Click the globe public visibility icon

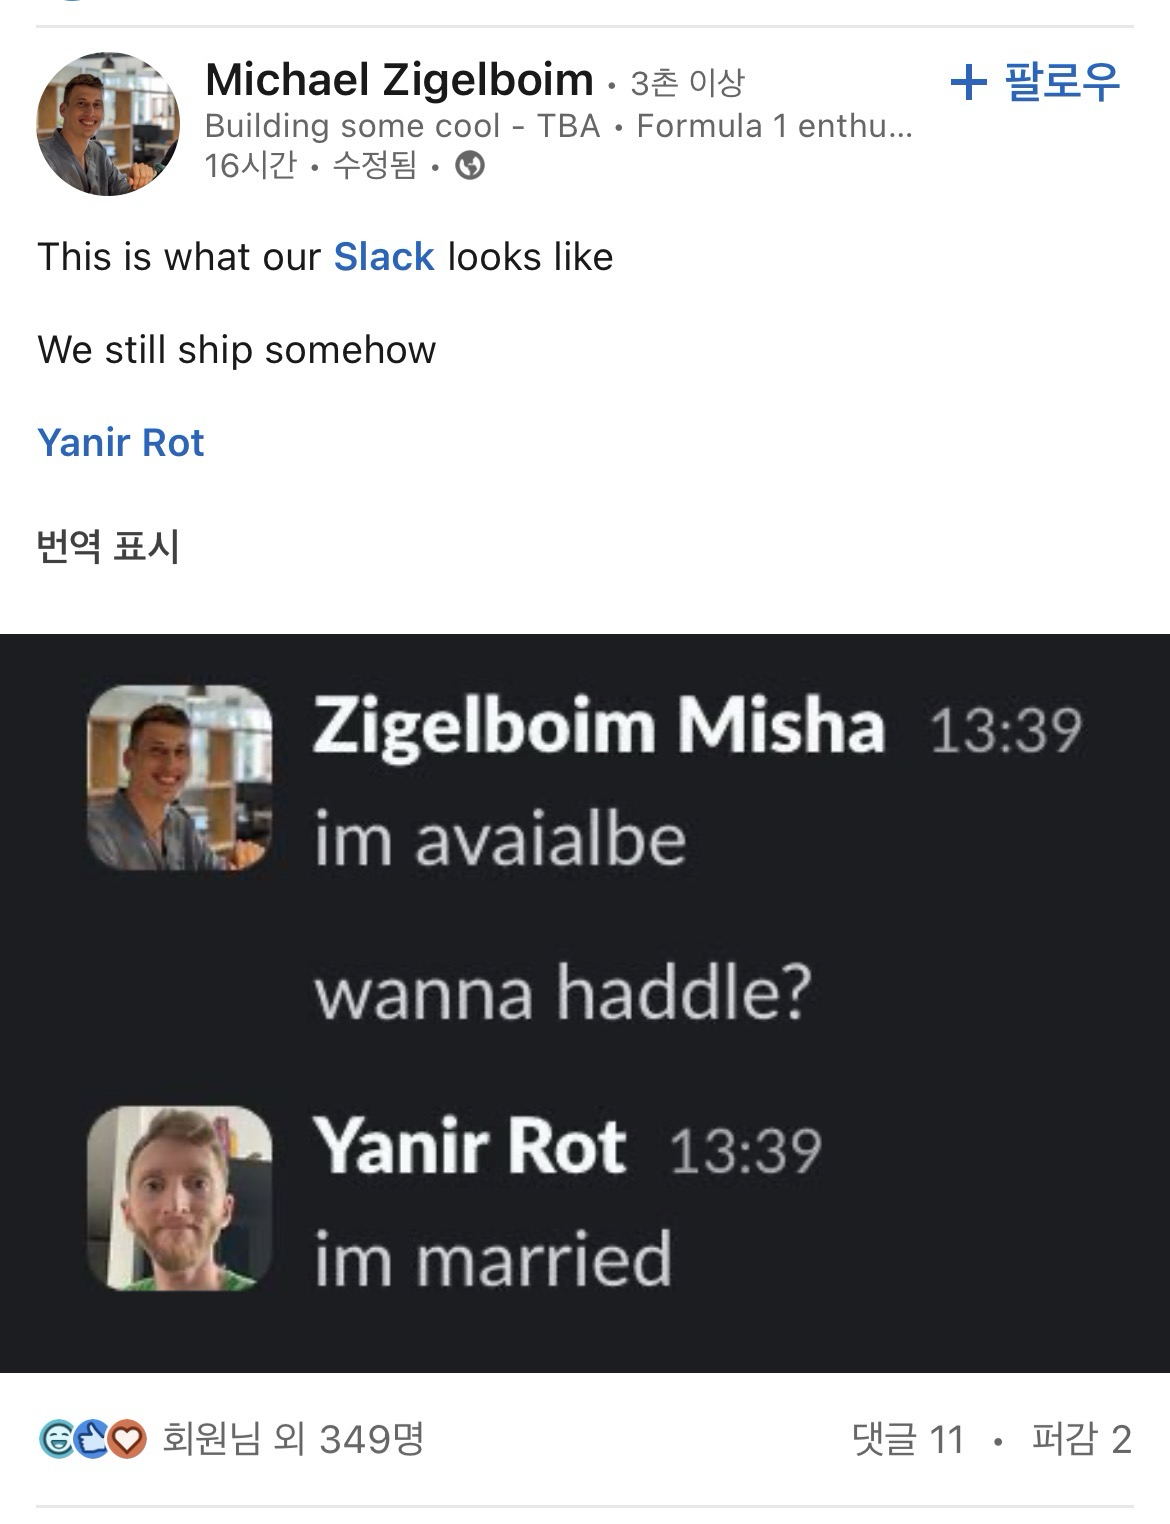pos(470,165)
